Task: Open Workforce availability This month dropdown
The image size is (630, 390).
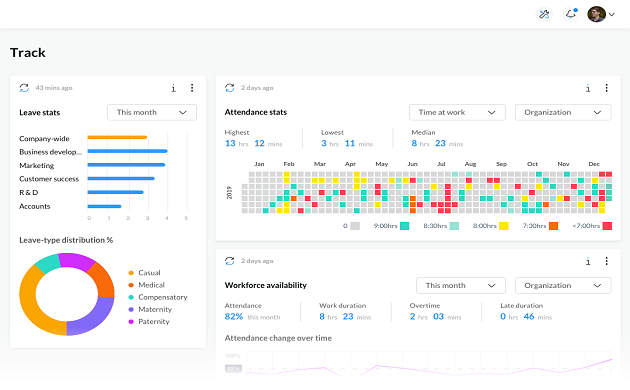Action: tap(460, 286)
